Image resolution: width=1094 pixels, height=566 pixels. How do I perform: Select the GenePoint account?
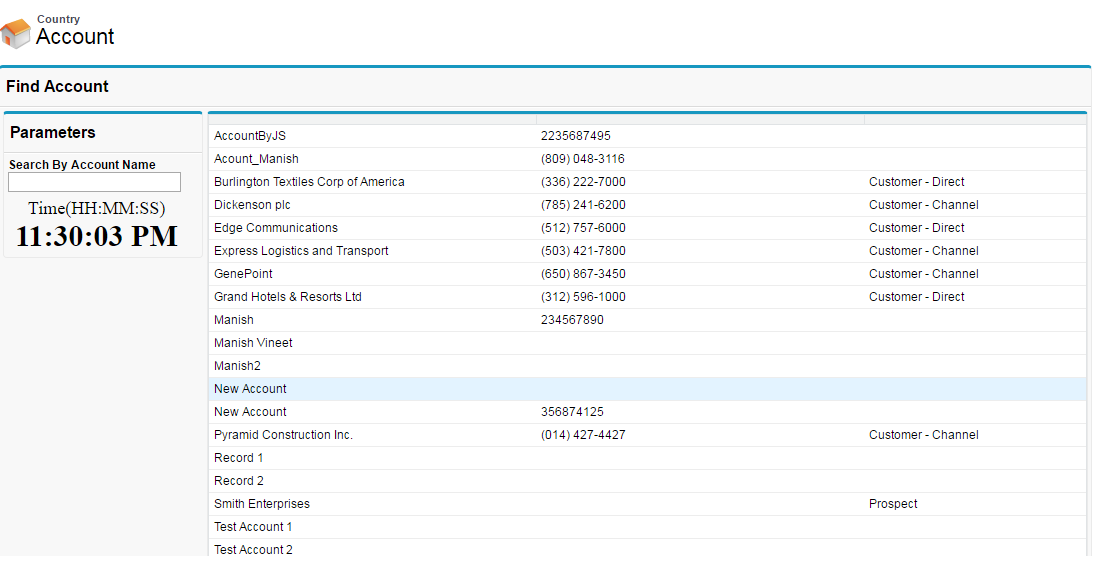[x=243, y=274]
